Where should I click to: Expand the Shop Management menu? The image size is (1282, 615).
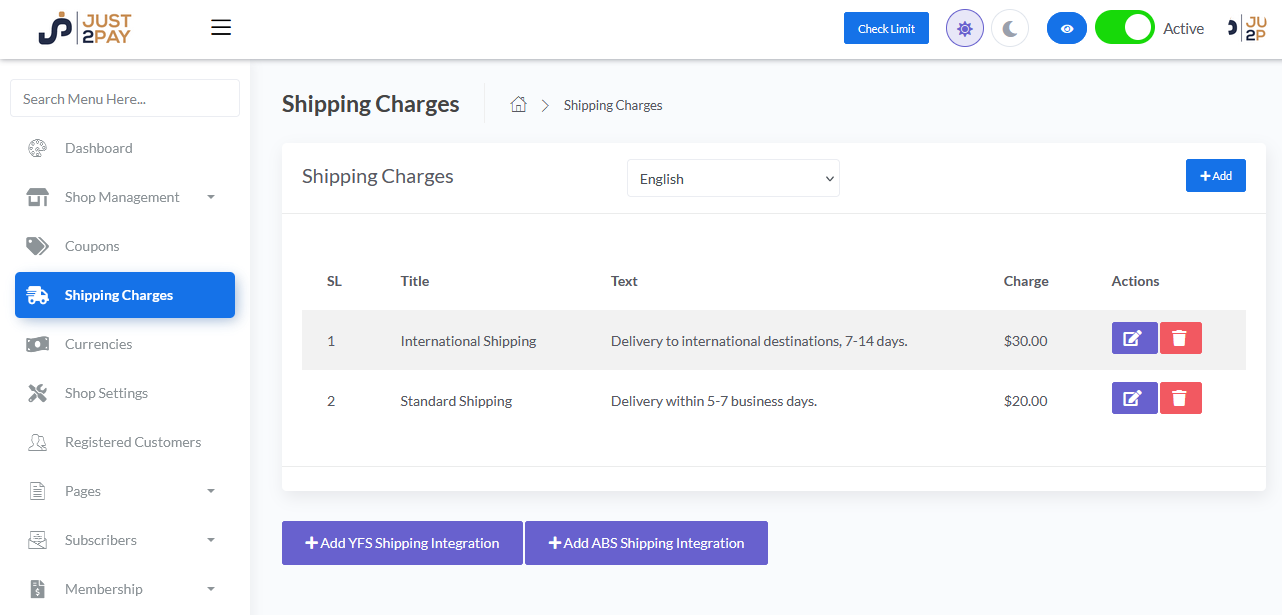(122, 197)
